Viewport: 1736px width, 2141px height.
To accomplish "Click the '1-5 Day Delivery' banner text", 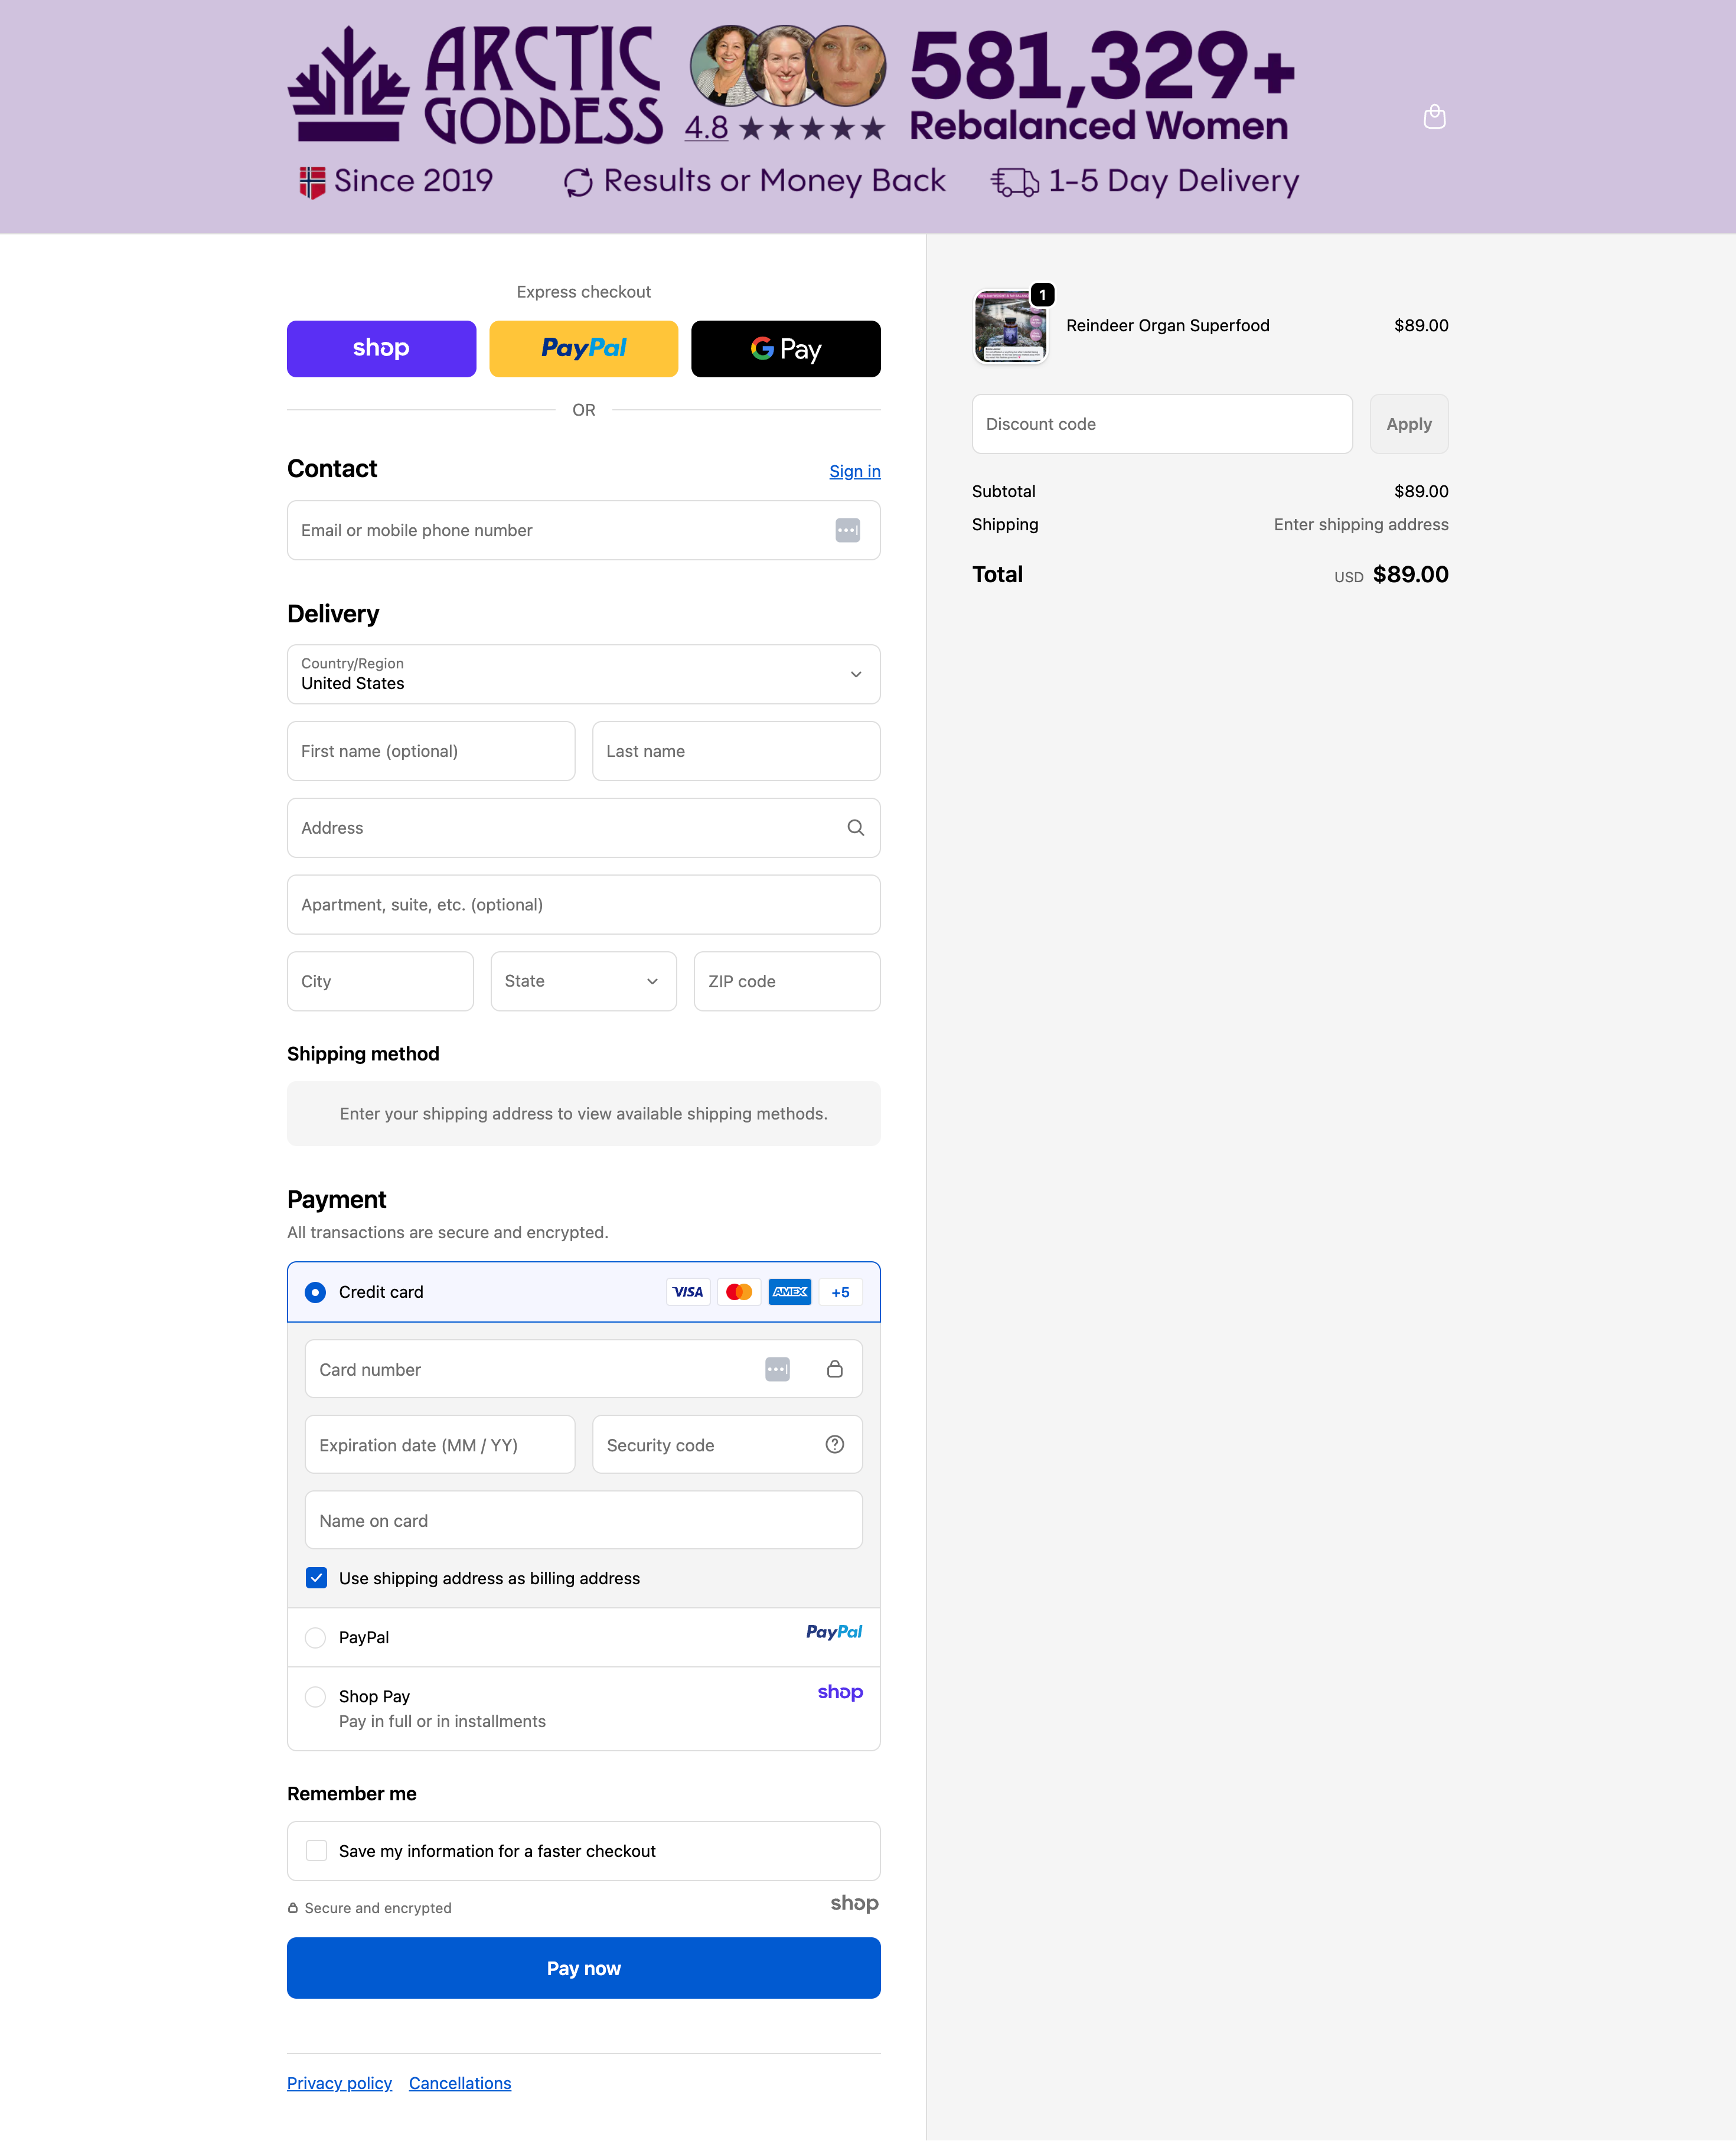I will tap(1174, 181).
